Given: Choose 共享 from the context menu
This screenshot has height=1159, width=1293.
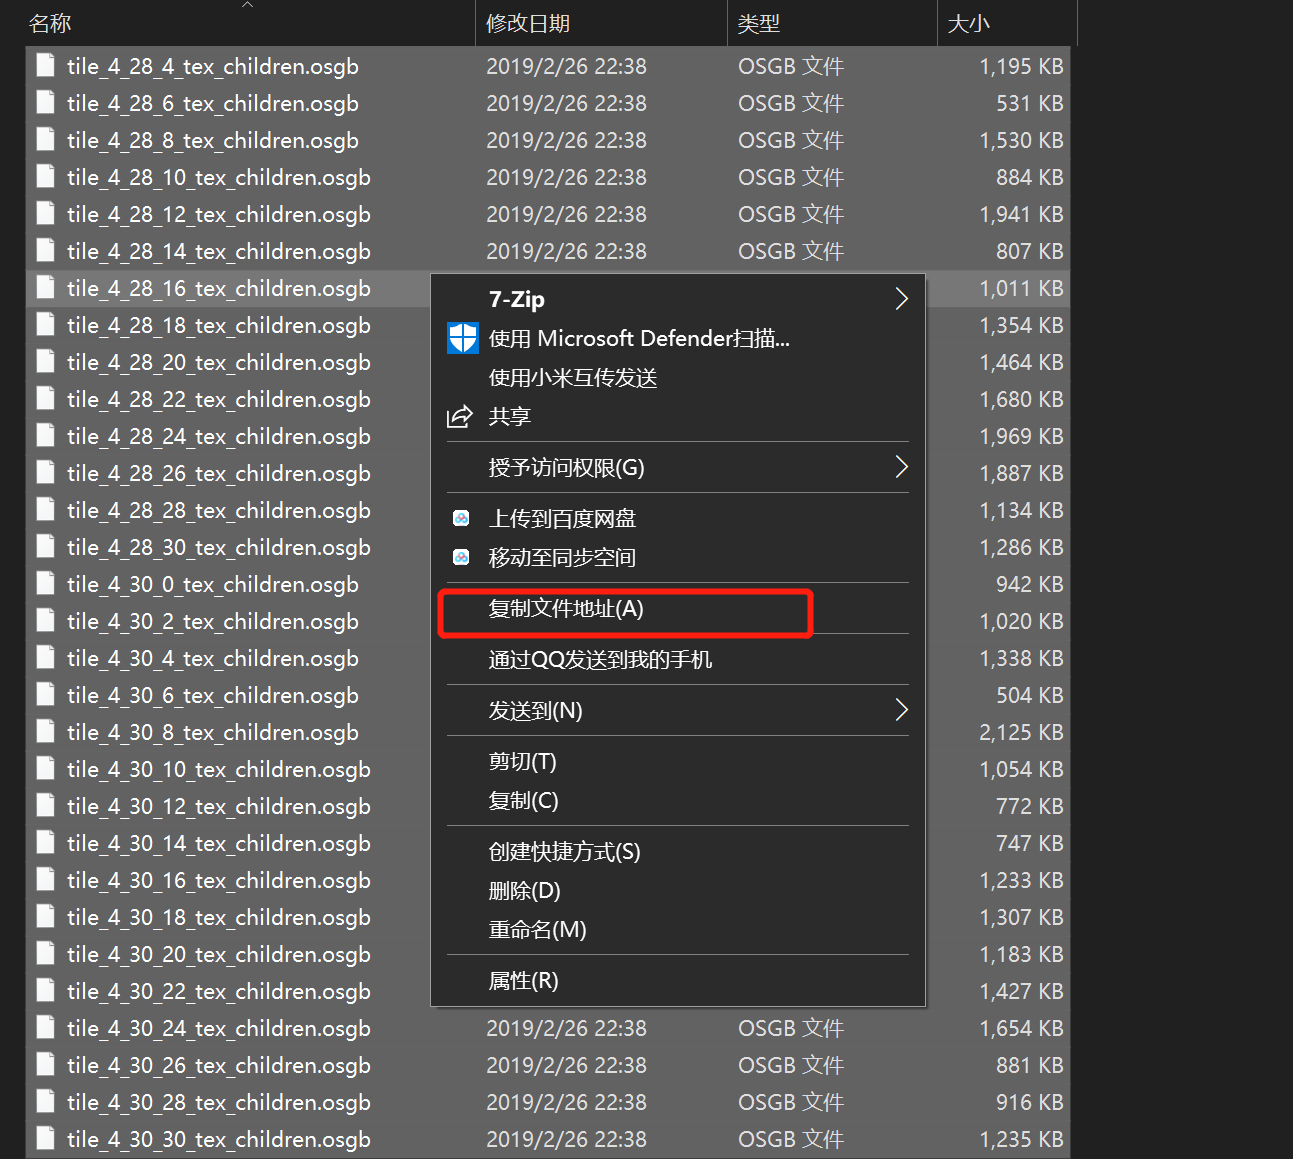Looking at the screenshot, I should point(678,416).
